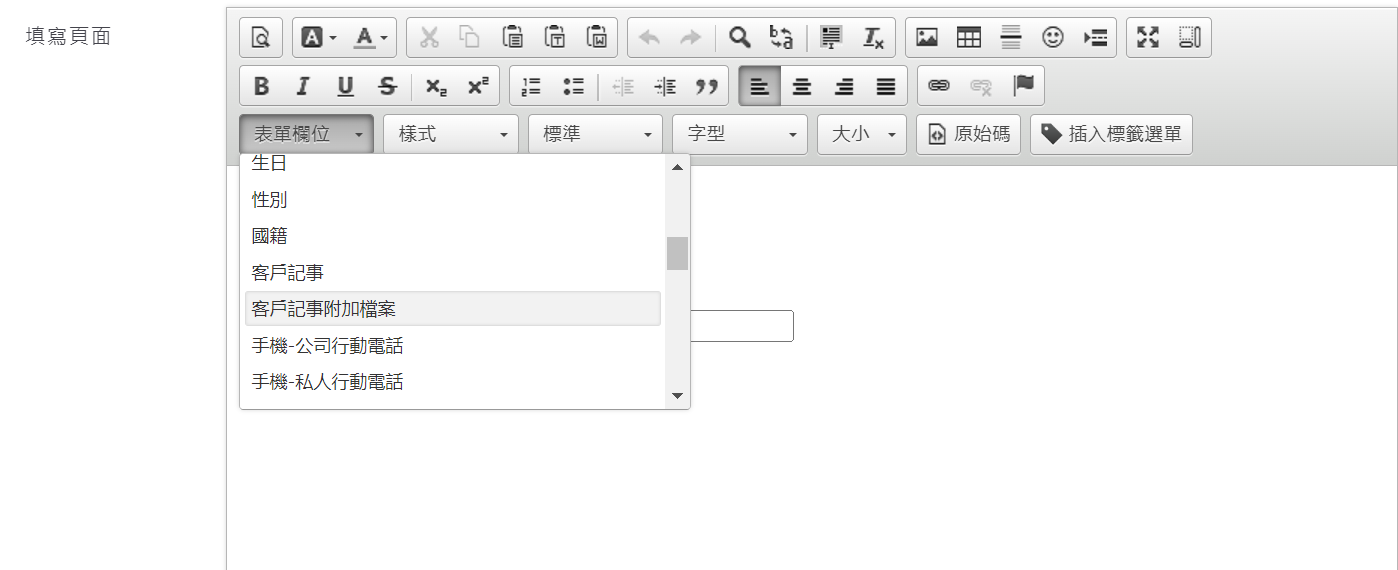Click the find magnifier icon
The height and width of the screenshot is (570, 1398).
coord(739,37)
